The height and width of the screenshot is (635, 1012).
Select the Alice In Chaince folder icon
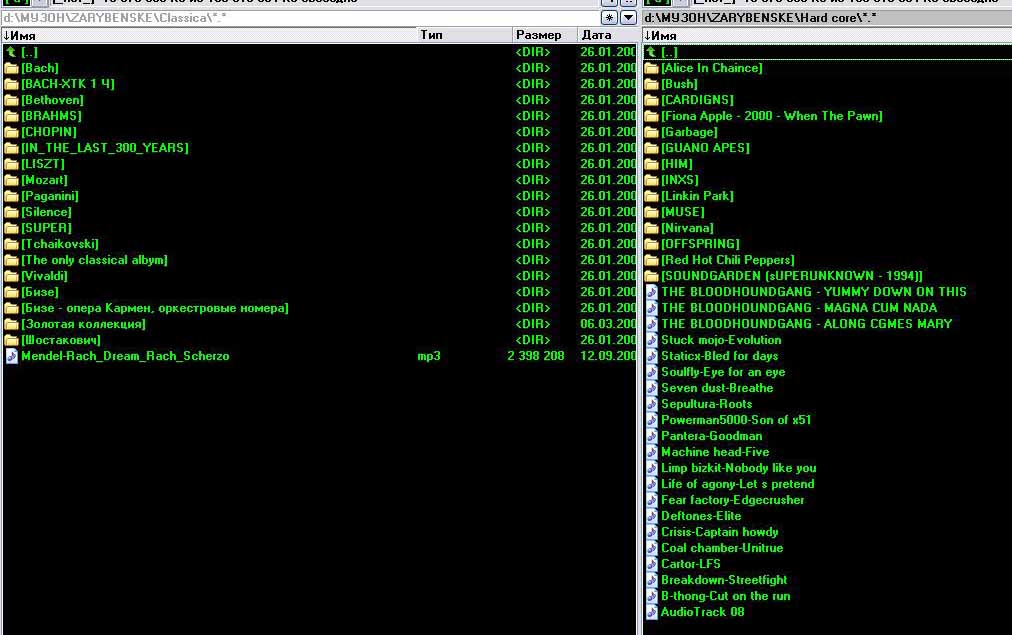tap(651, 68)
